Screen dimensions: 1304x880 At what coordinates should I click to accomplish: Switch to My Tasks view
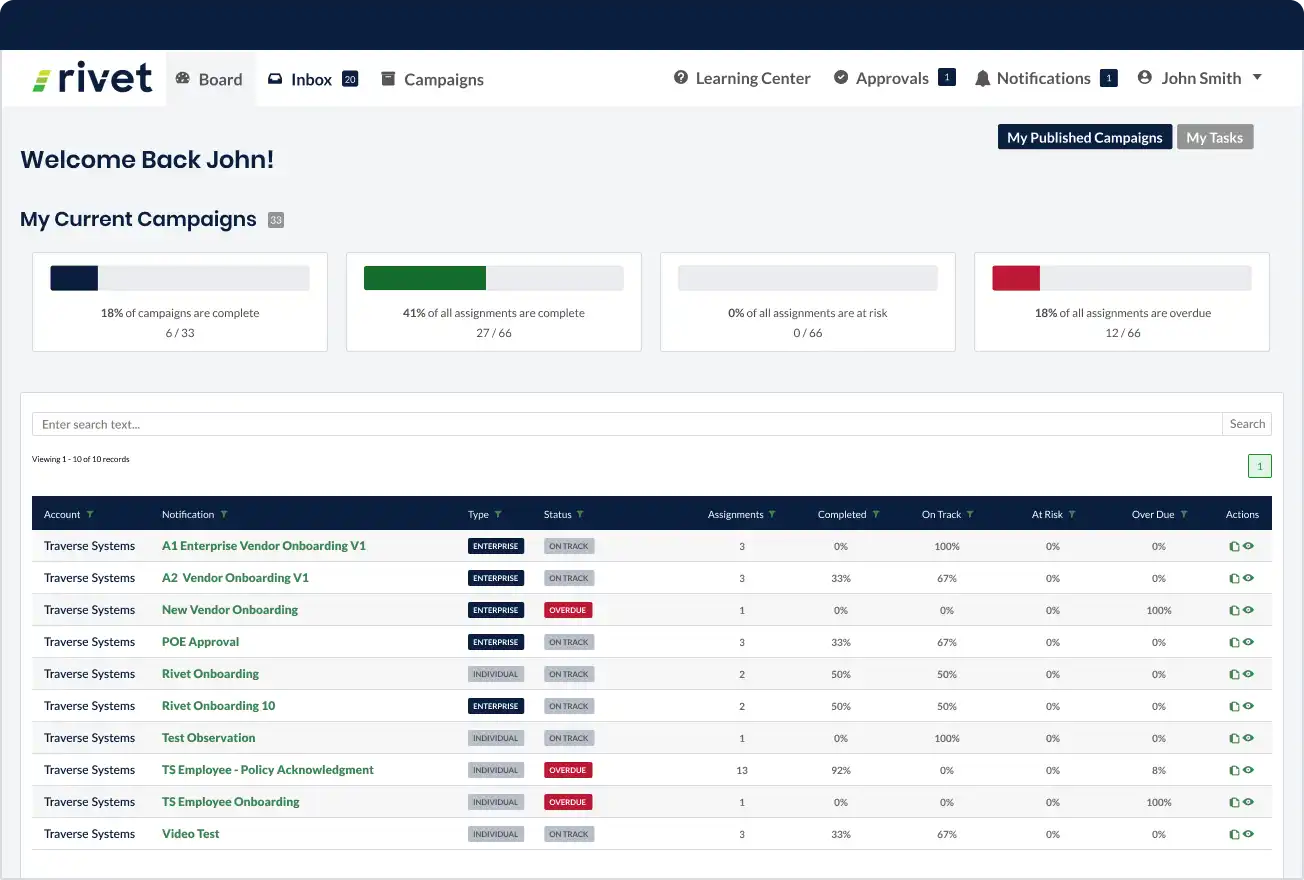[x=1215, y=137]
